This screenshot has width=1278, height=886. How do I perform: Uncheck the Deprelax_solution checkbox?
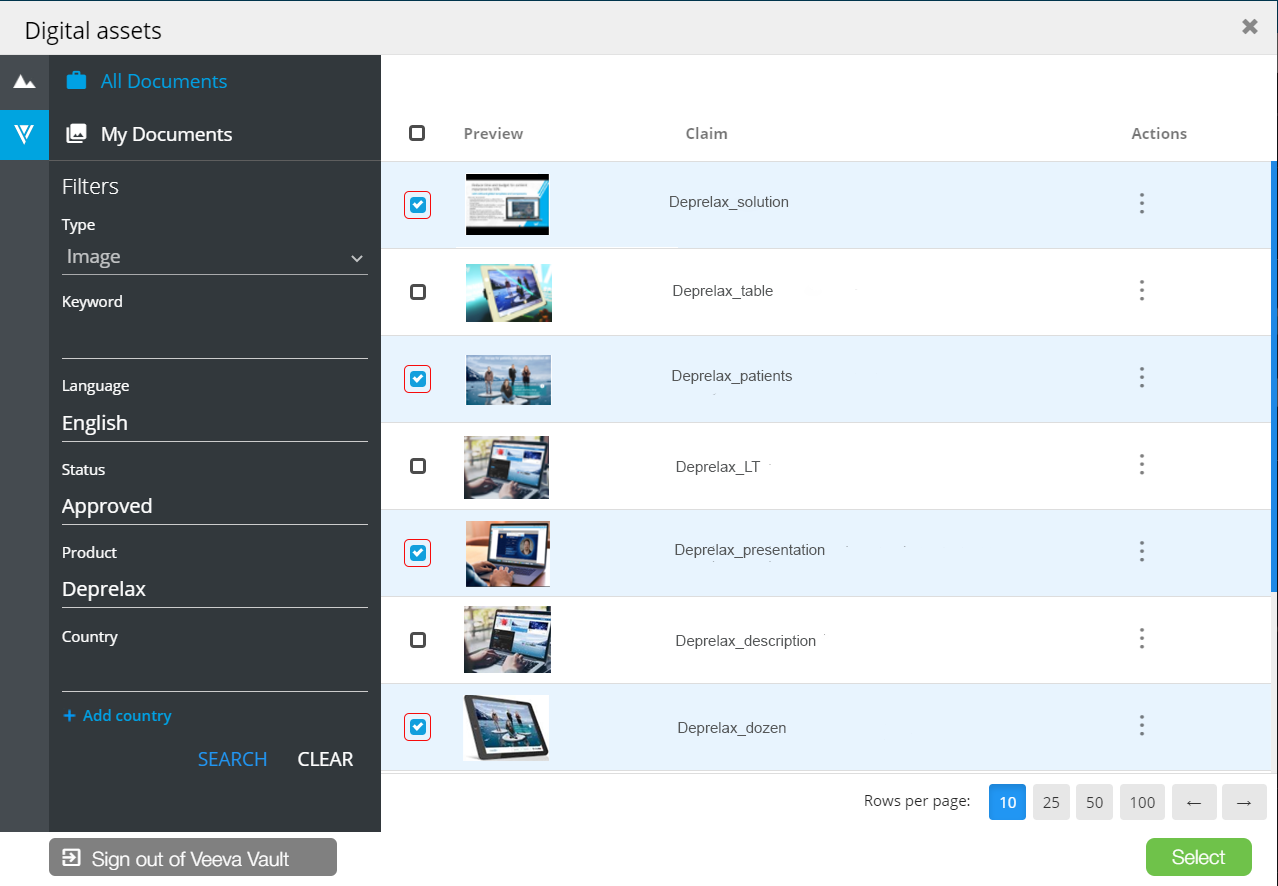click(x=418, y=205)
